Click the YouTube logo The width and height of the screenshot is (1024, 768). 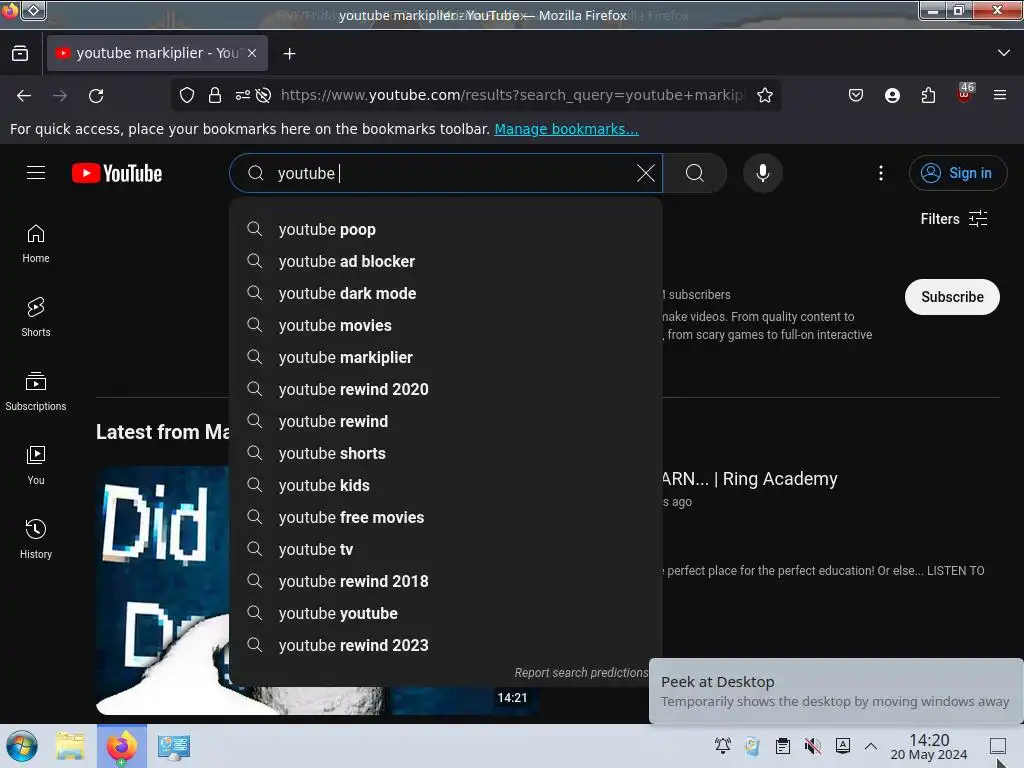(x=117, y=173)
